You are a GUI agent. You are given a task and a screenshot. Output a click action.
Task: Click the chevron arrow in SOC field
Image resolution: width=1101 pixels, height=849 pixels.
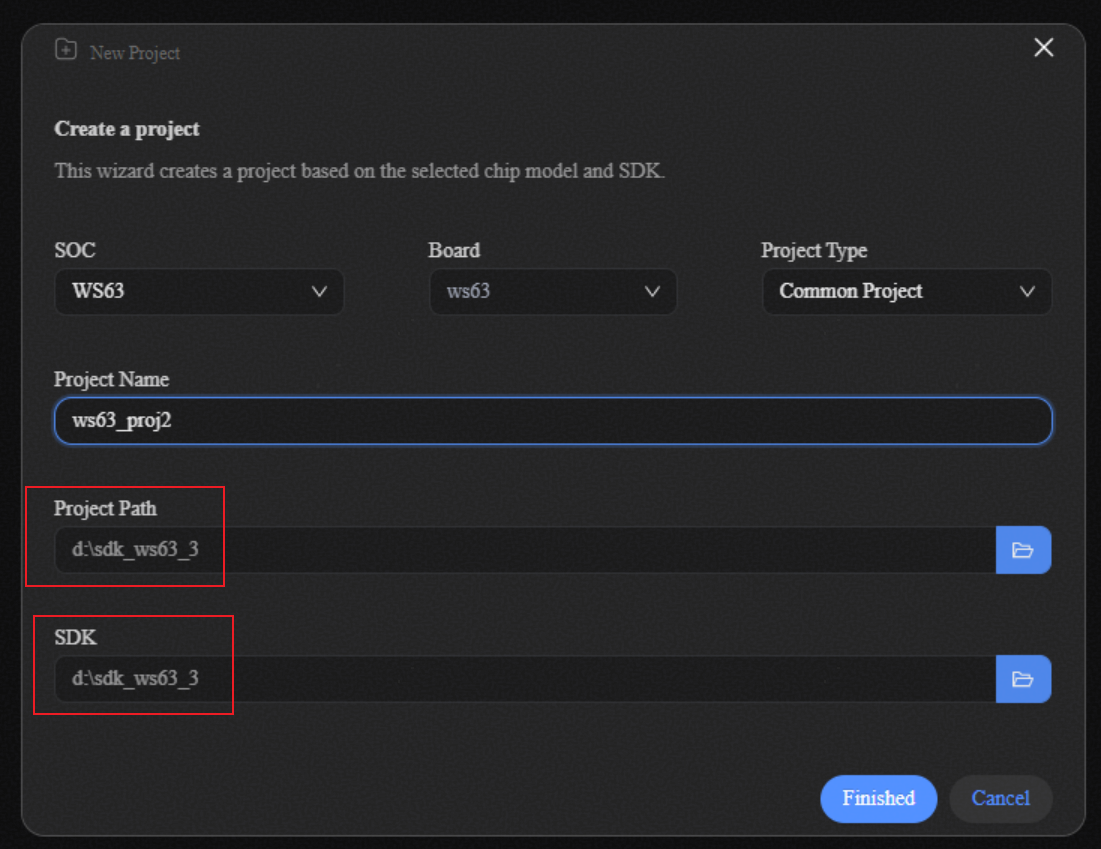[x=319, y=292]
